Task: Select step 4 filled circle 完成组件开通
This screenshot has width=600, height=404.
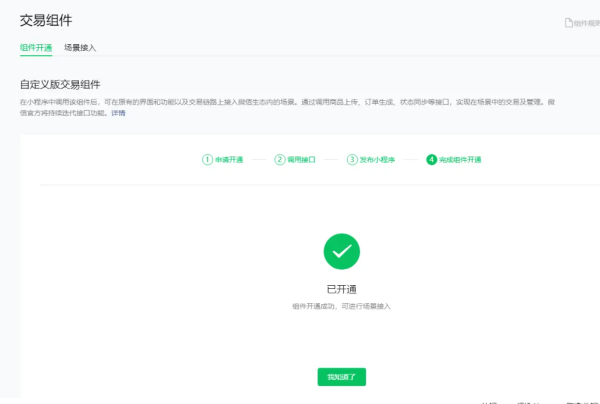Action: [x=431, y=159]
